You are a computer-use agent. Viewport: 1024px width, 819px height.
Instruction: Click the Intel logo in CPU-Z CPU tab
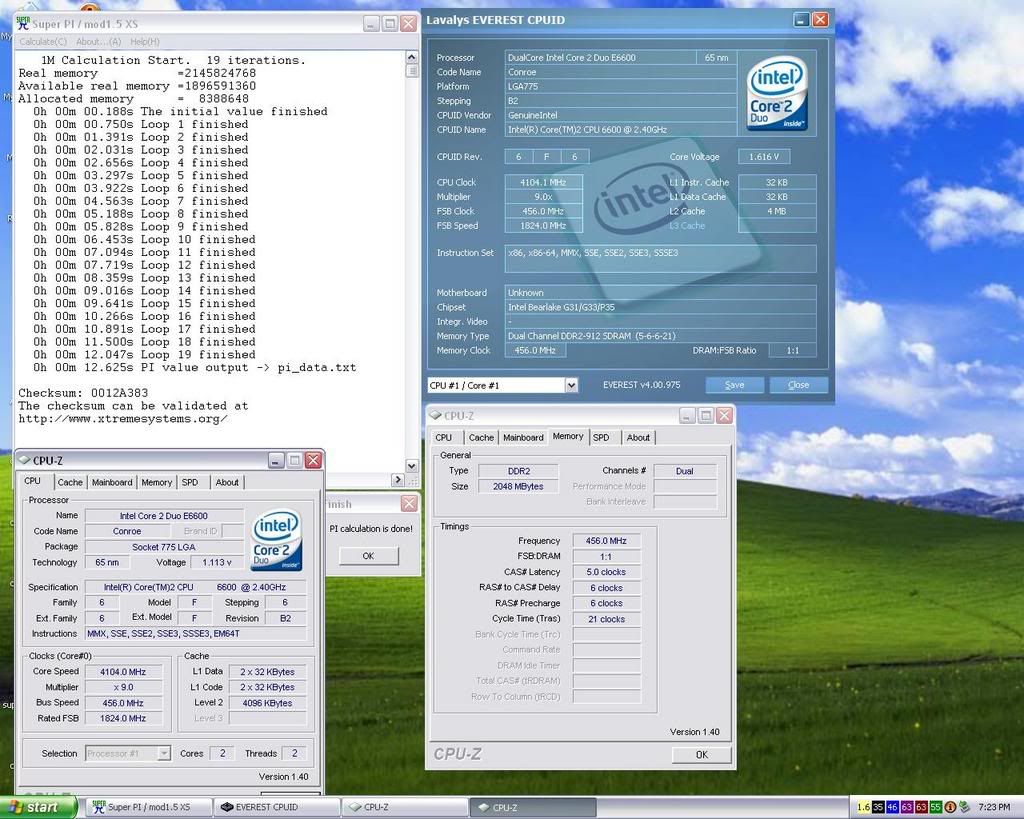click(x=275, y=541)
